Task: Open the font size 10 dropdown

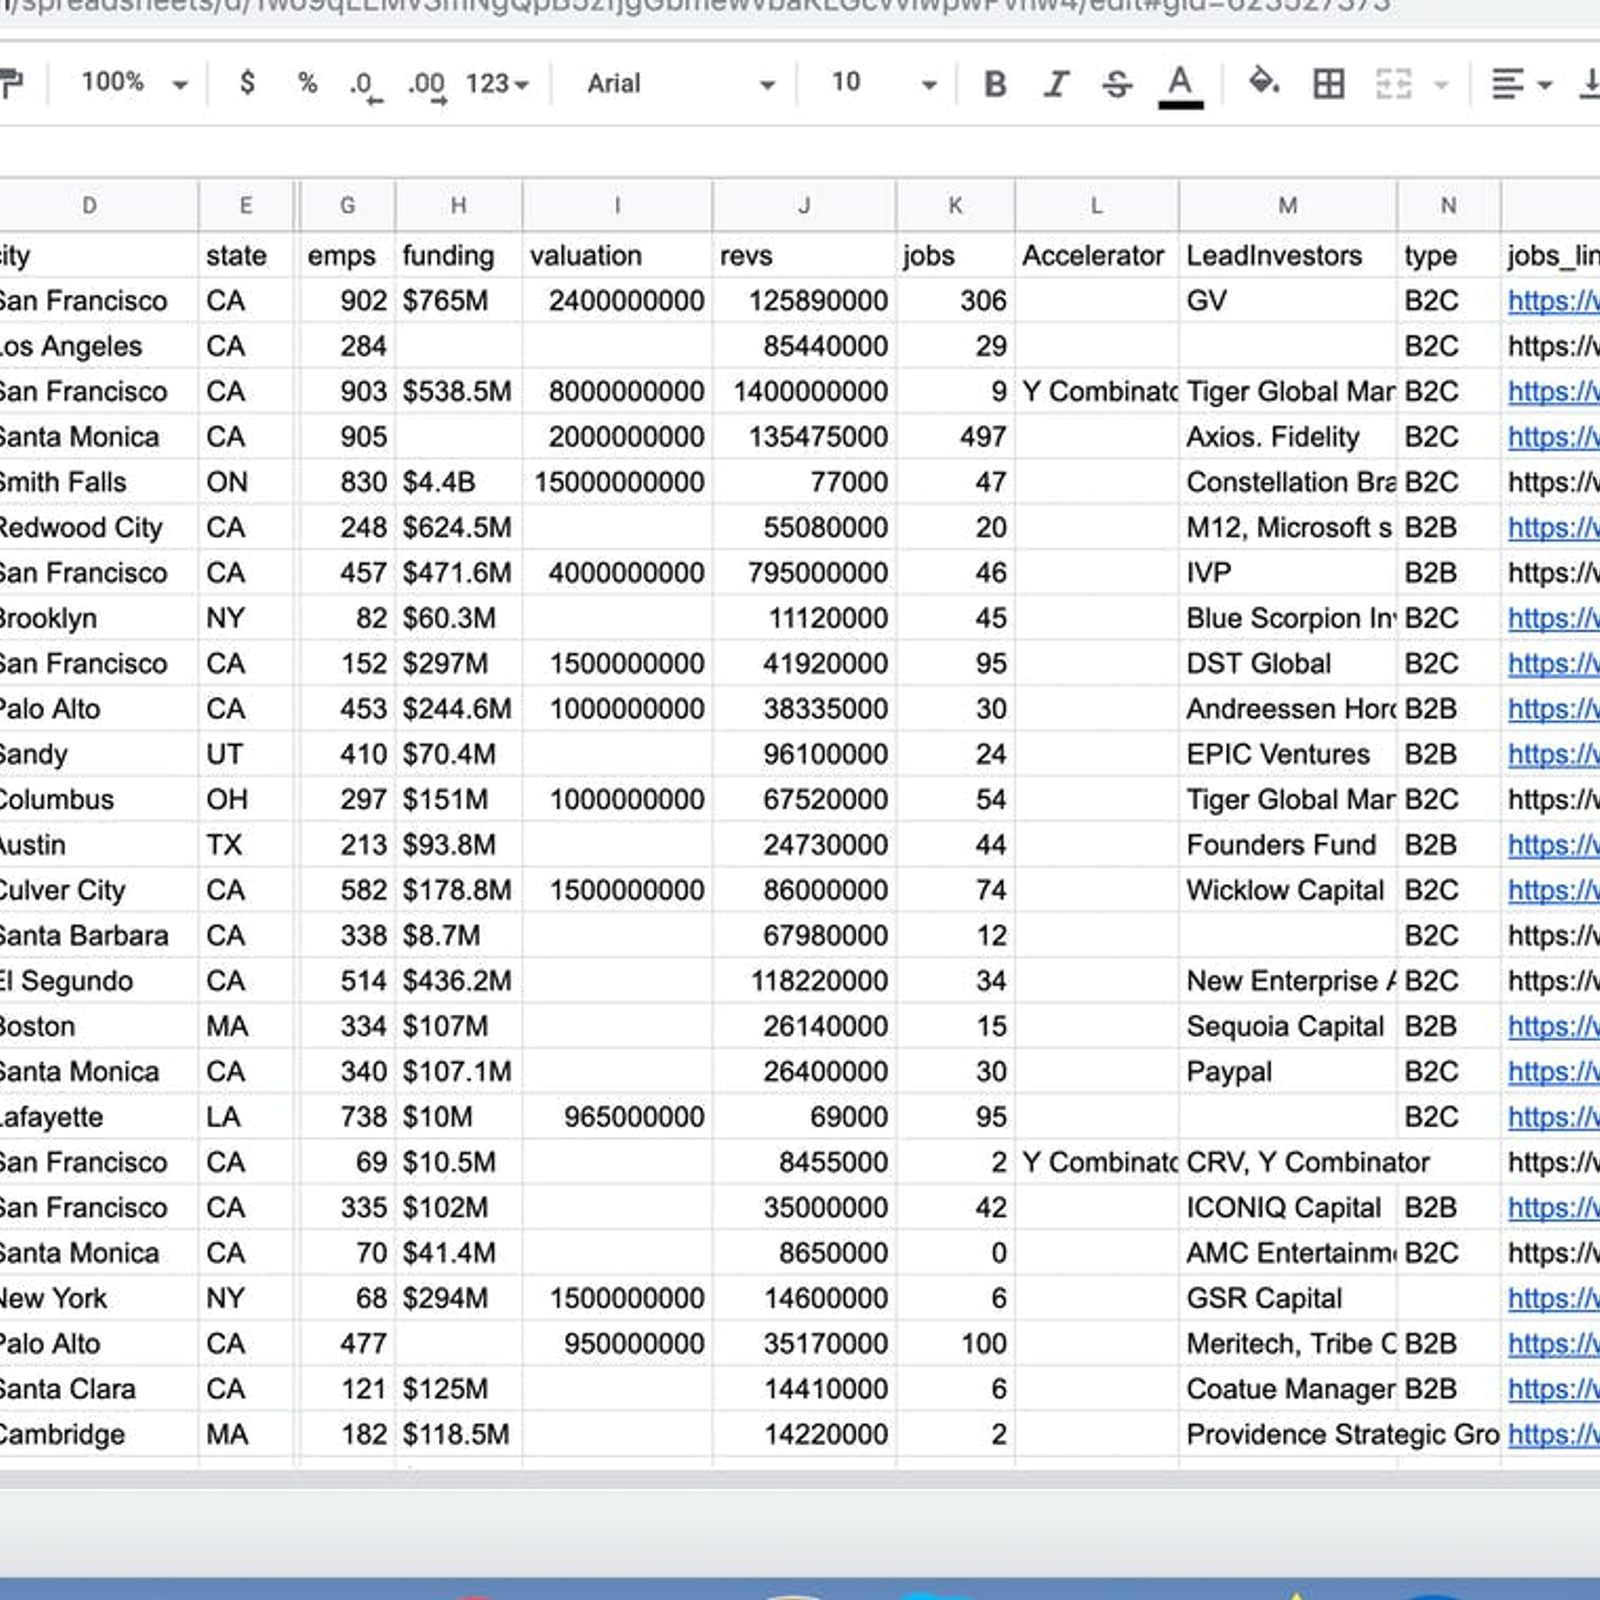Action: 884,83
